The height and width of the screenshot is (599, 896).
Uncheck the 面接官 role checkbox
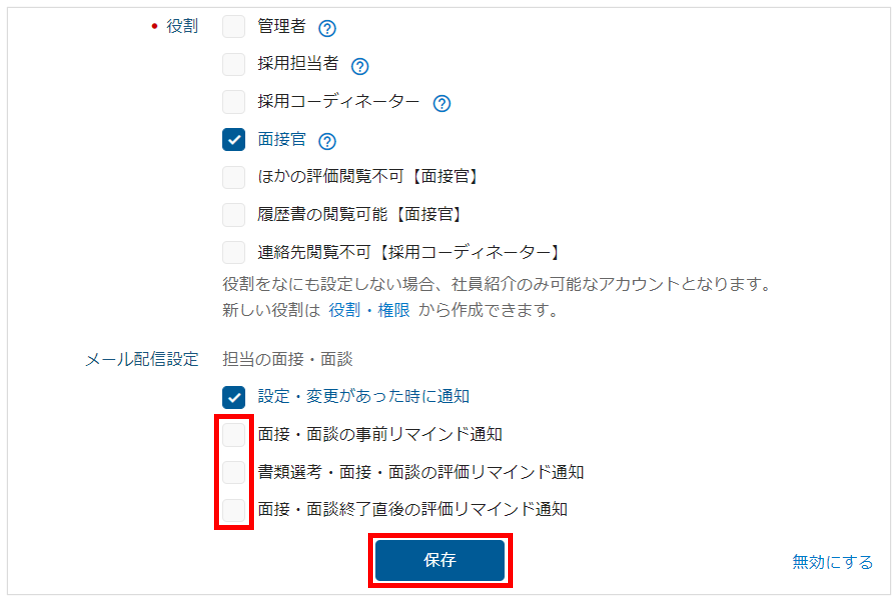coord(234,140)
